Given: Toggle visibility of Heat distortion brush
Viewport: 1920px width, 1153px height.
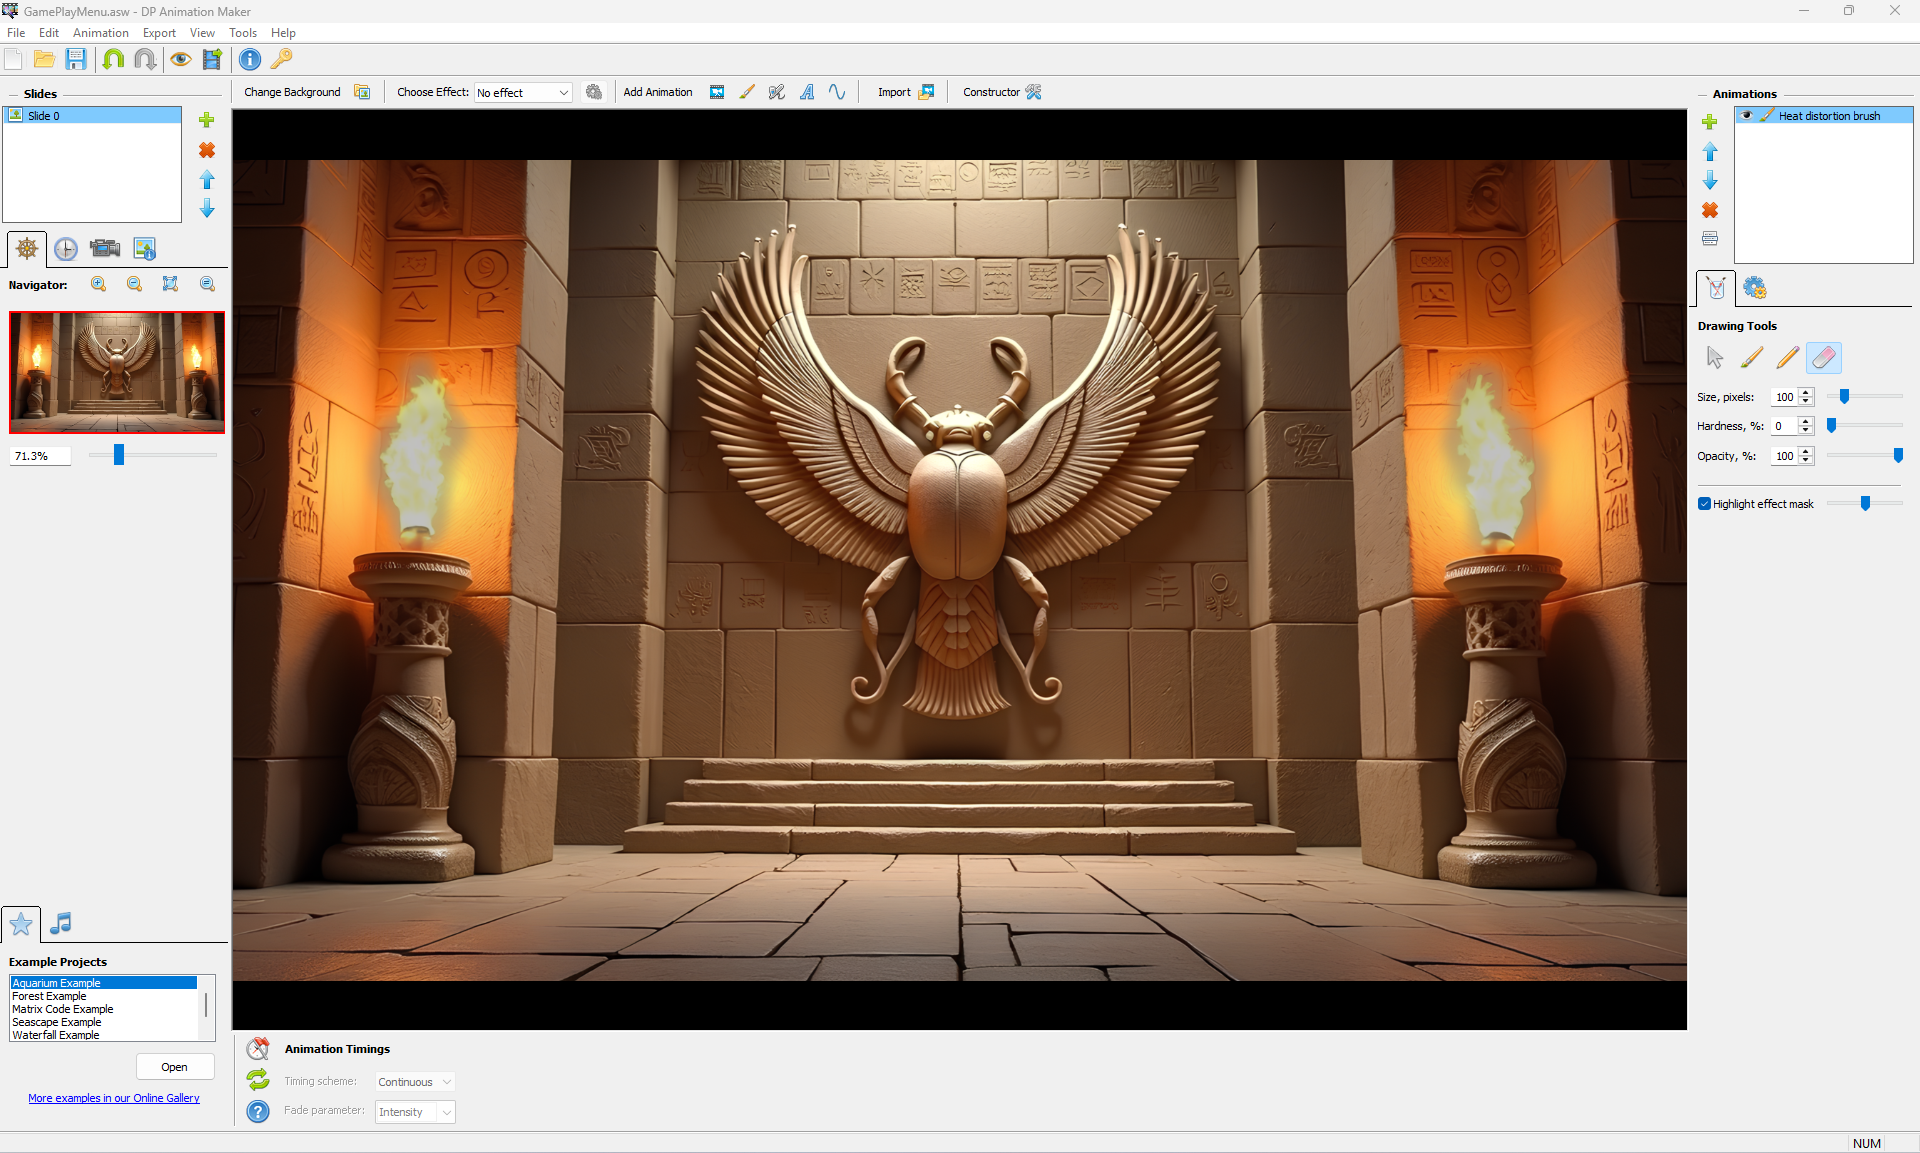Looking at the screenshot, I should pyautogui.click(x=1747, y=116).
